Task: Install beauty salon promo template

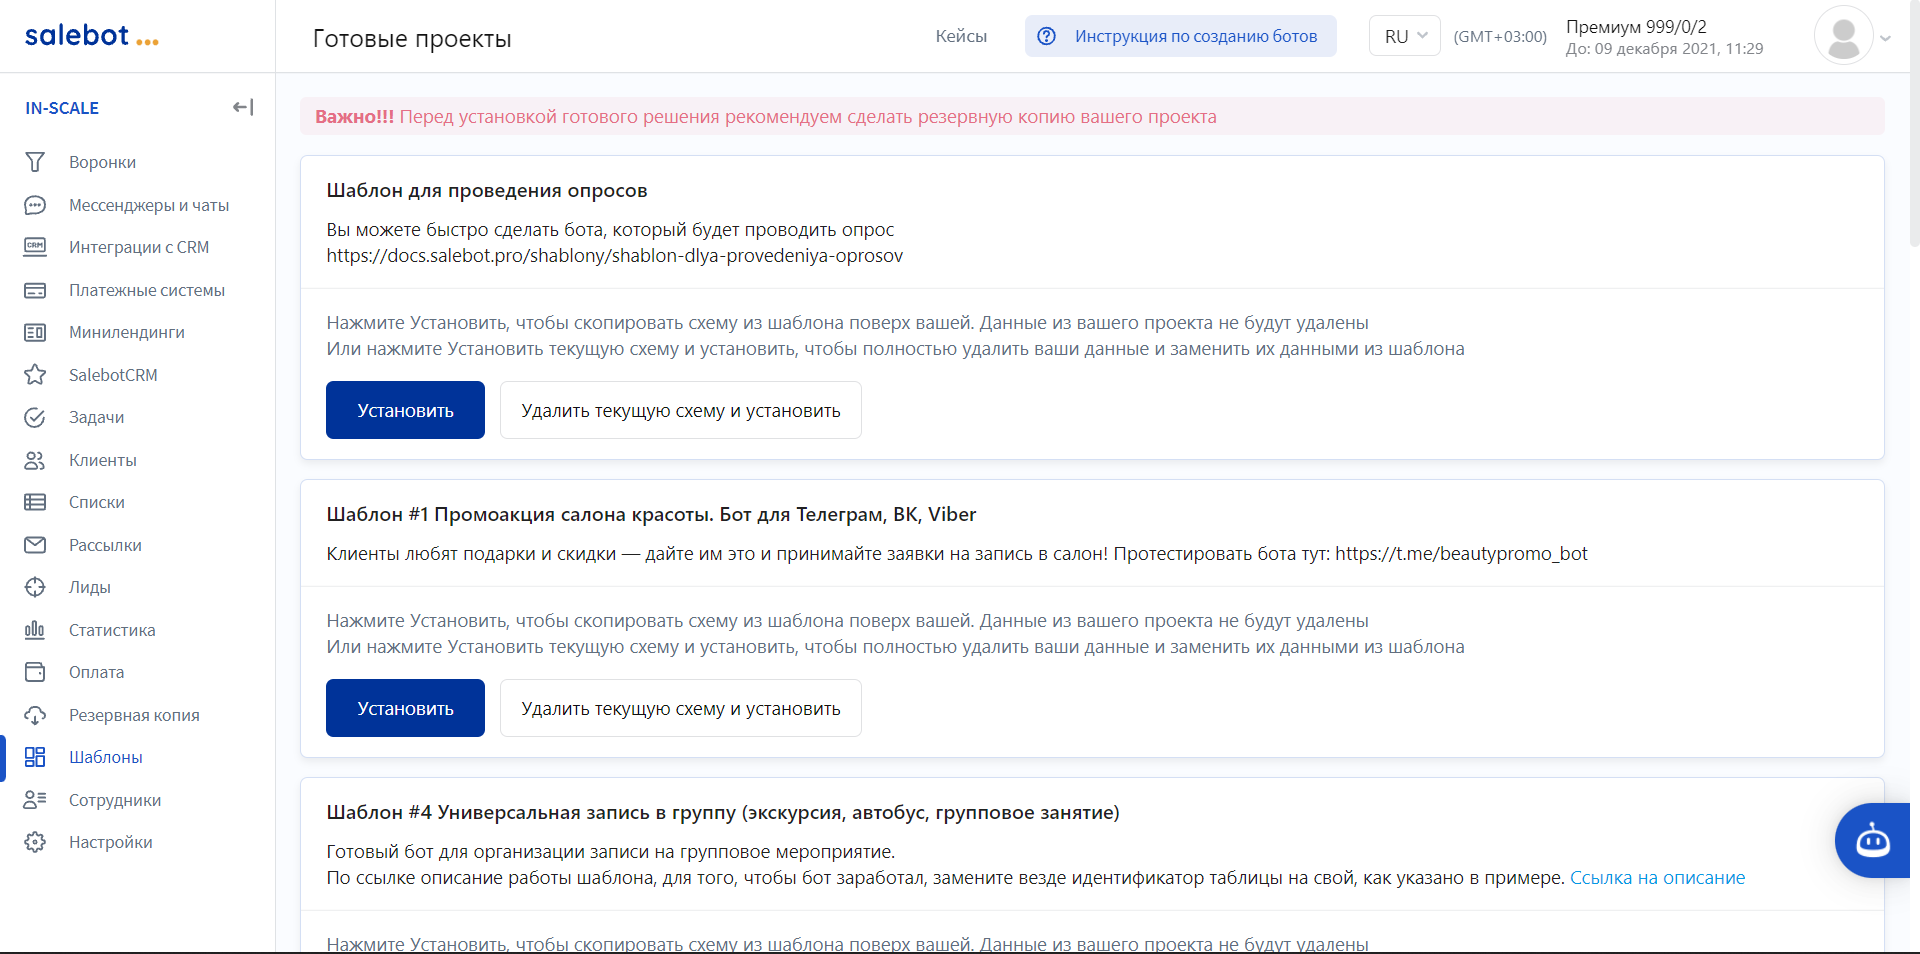Action: click(405, 708)
